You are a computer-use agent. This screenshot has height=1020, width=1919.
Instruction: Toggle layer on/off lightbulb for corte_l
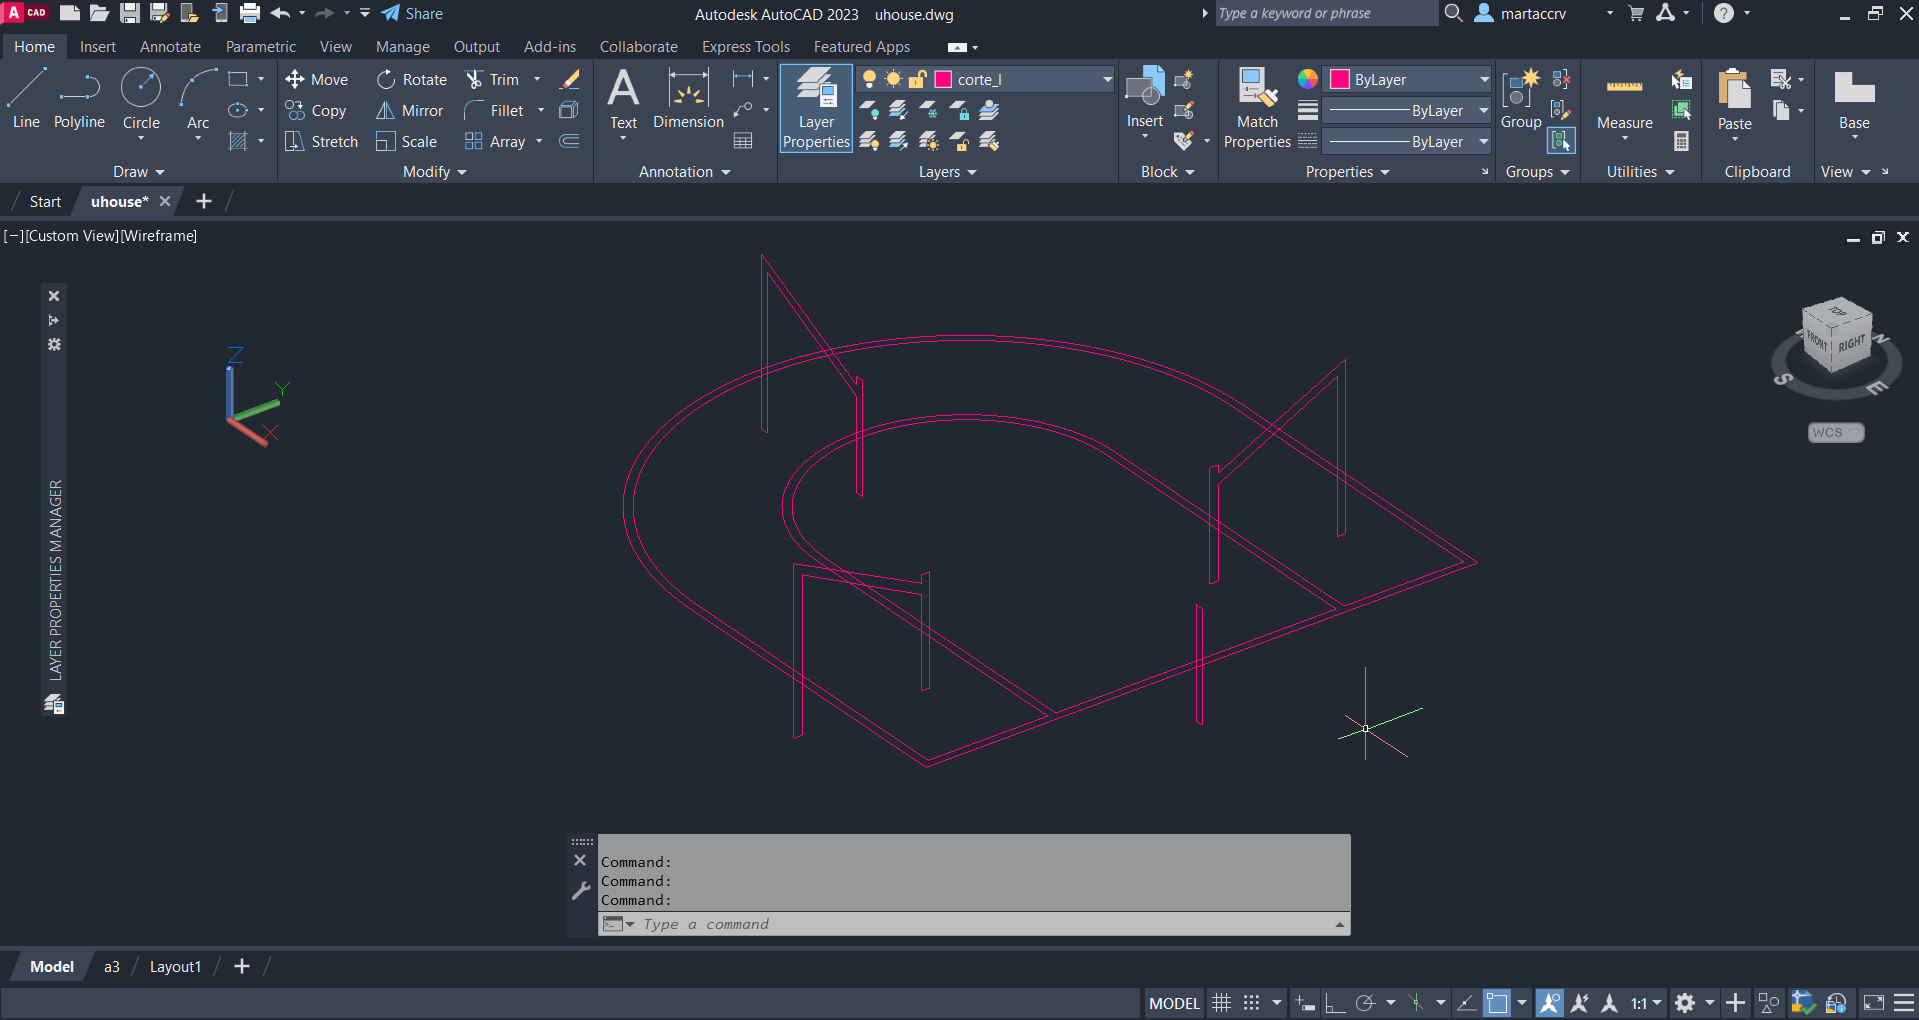point(870,79)
